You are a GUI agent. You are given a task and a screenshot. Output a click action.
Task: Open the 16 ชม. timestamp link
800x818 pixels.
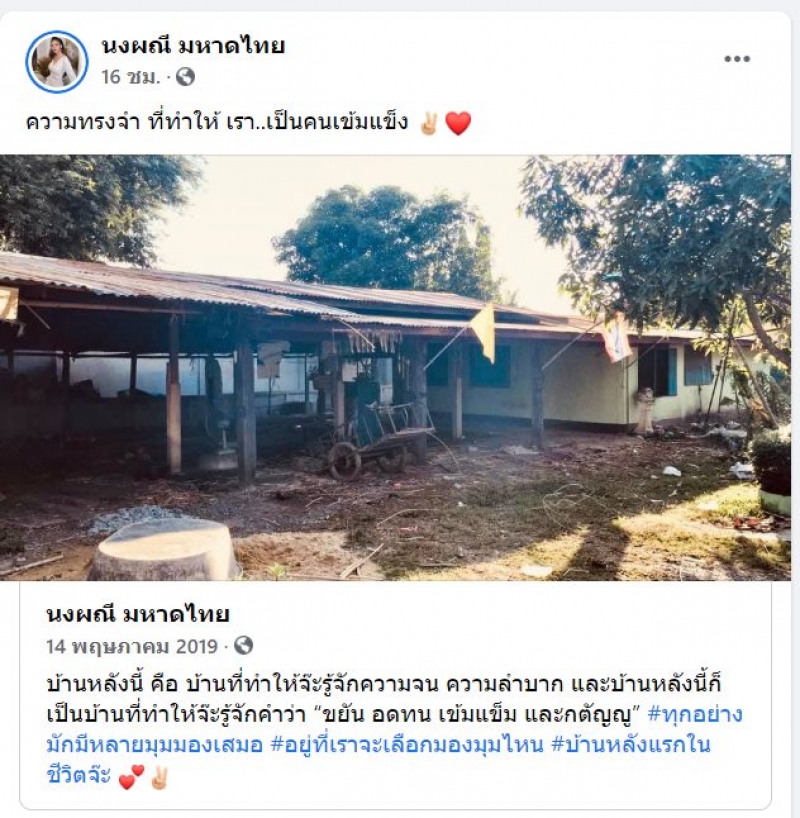[130, 77]
